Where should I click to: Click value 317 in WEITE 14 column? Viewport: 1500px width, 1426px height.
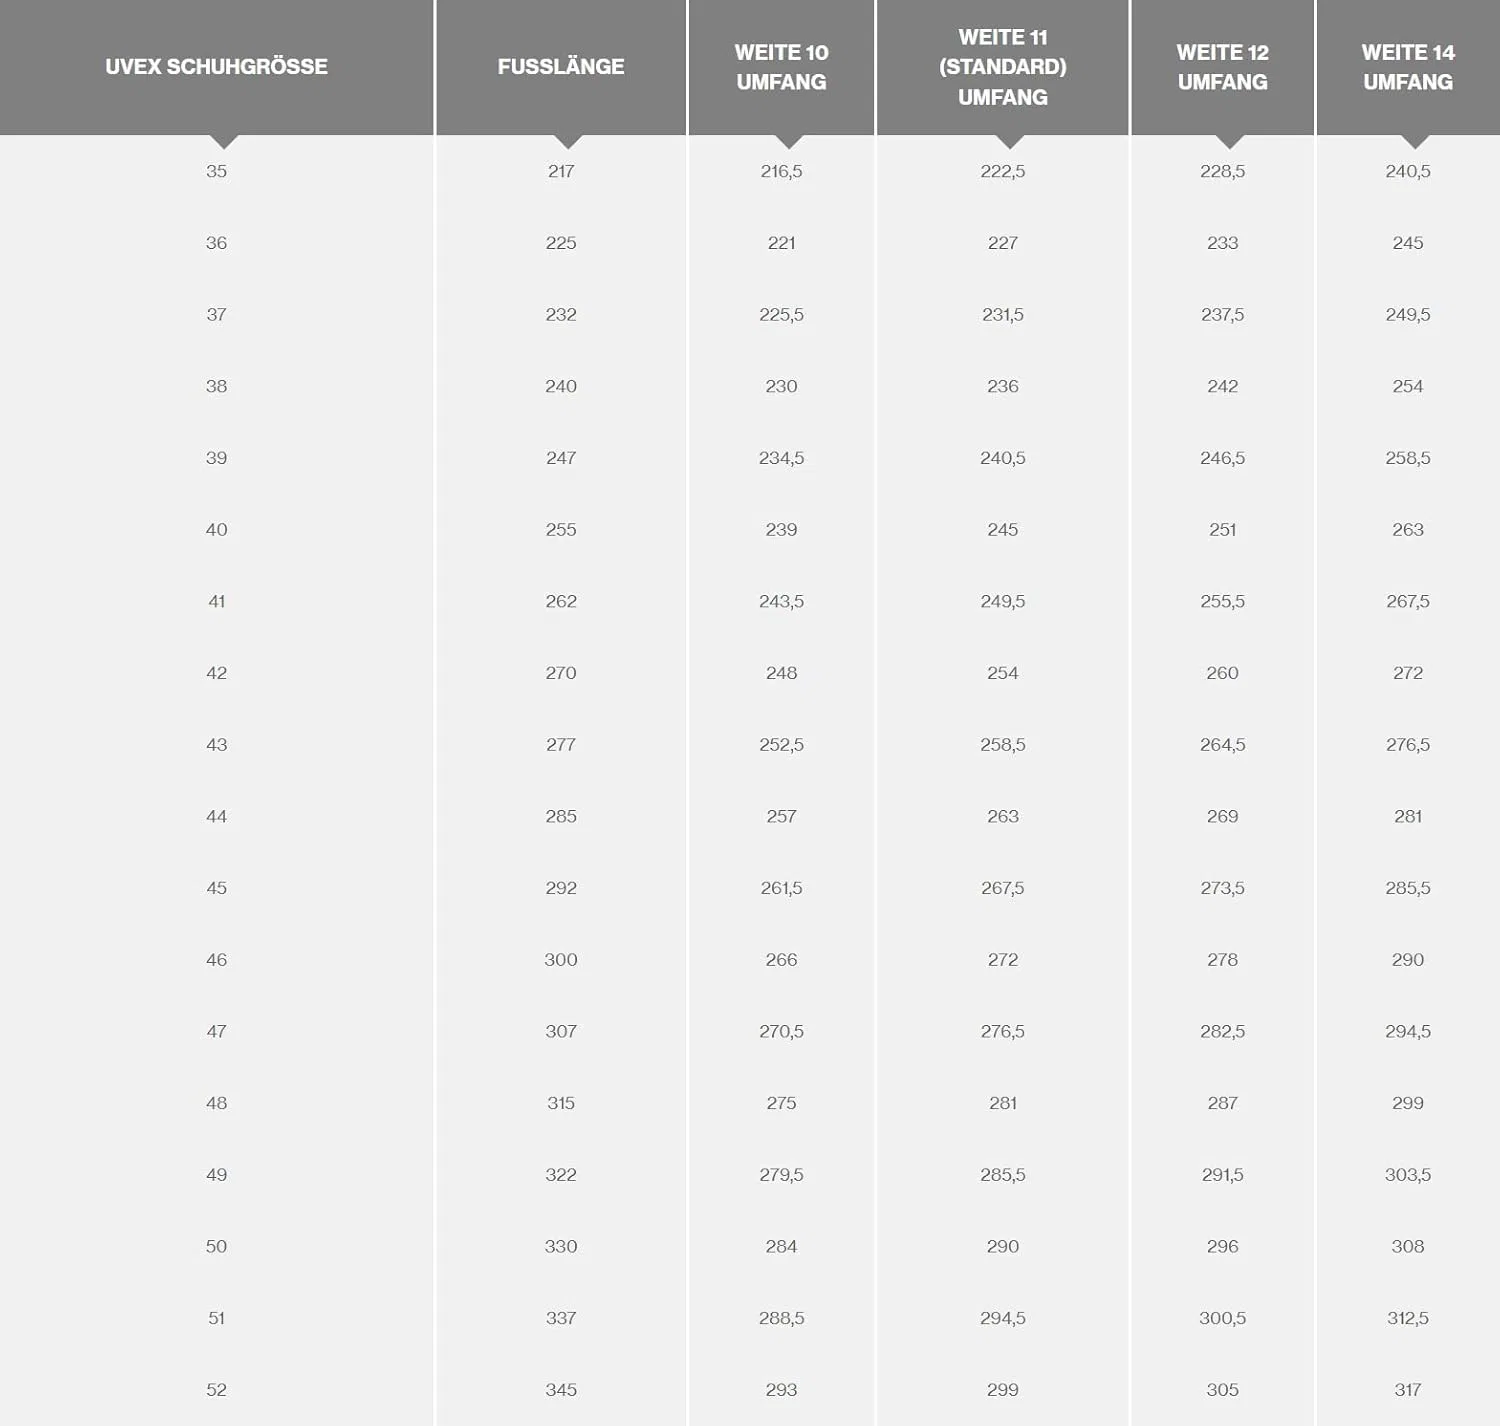[x=1408, y=1390]
